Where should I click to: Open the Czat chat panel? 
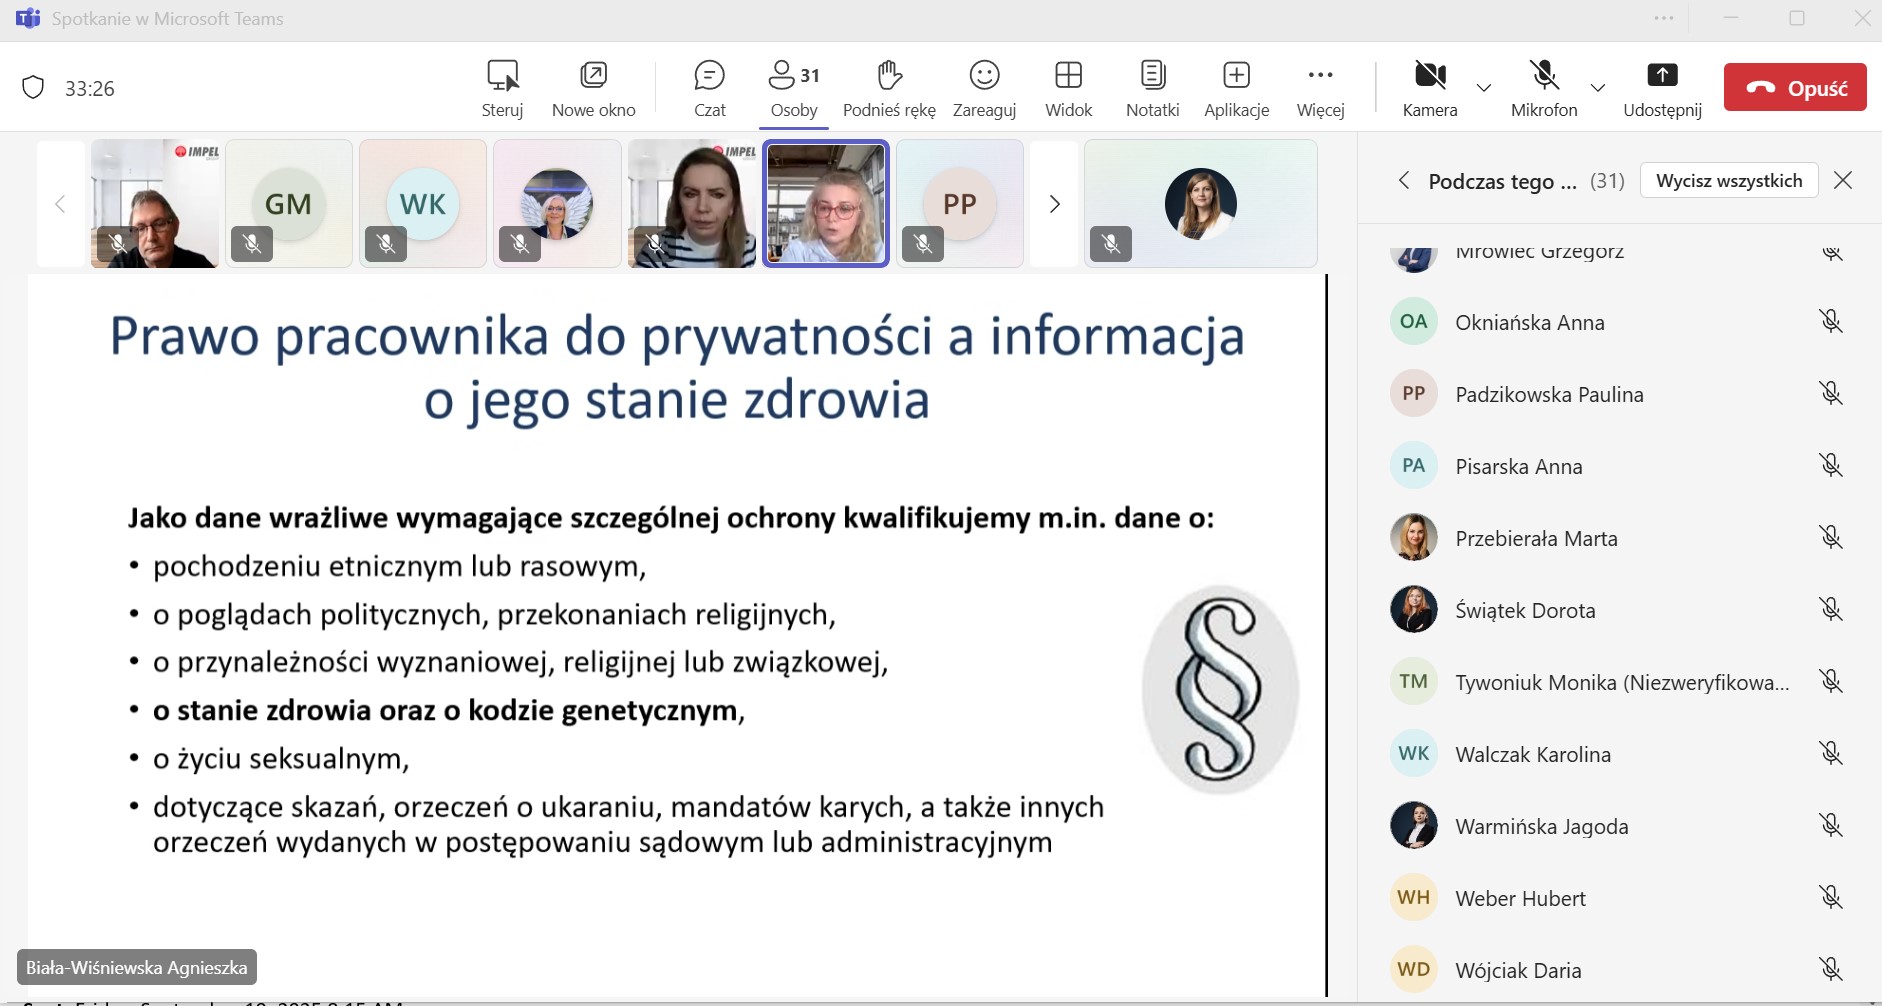point(709,88)
